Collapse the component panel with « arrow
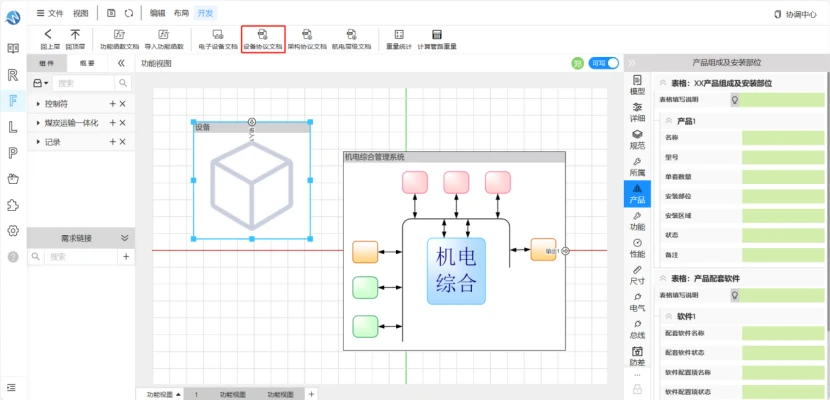 click(x=121, y=63)
